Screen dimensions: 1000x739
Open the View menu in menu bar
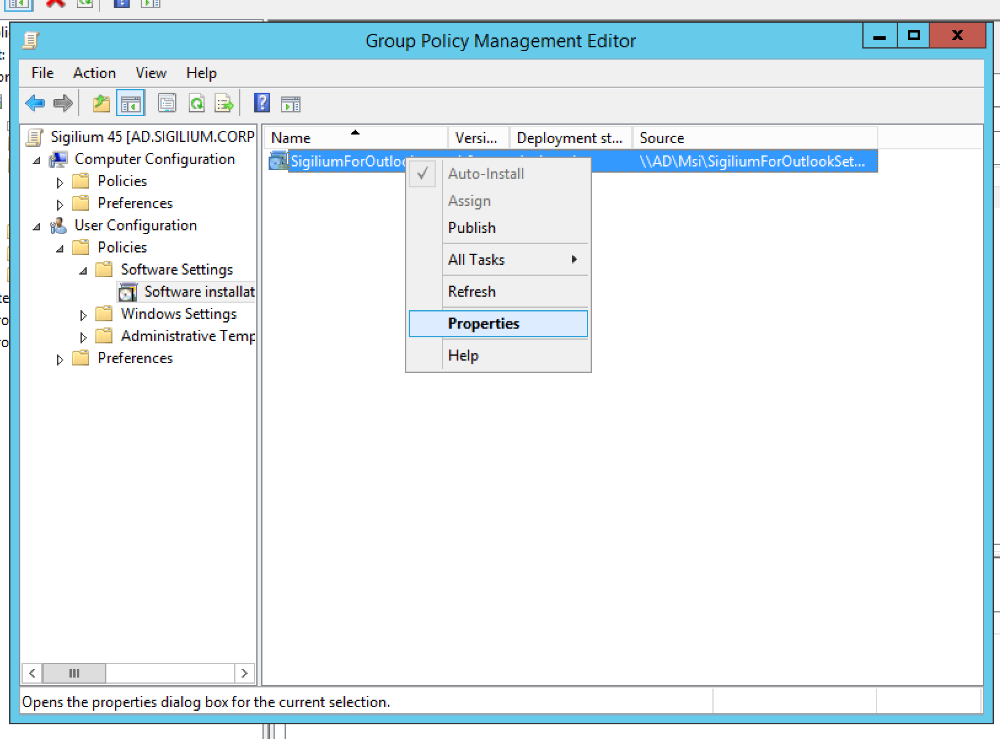[151, 73]
